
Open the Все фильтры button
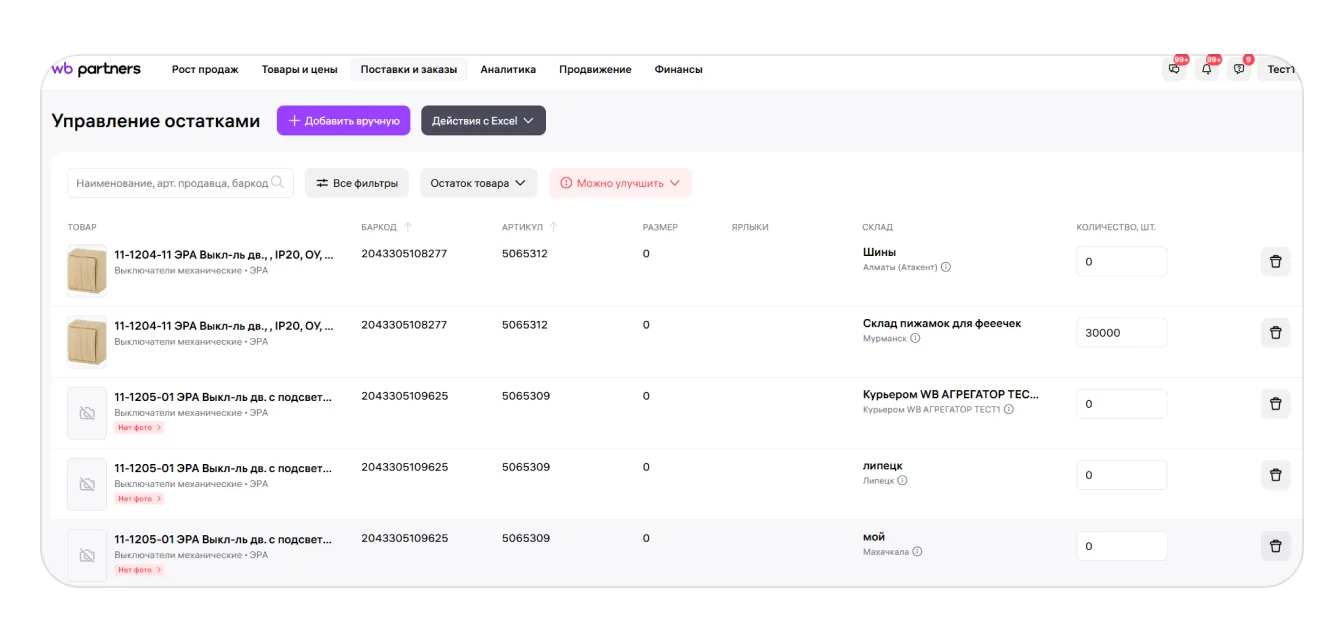(x=357, y=183)
